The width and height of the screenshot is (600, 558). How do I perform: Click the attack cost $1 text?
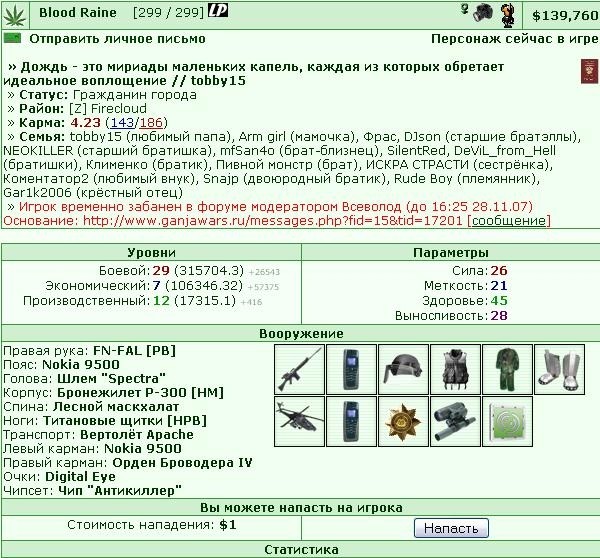[x=228, y=525]
